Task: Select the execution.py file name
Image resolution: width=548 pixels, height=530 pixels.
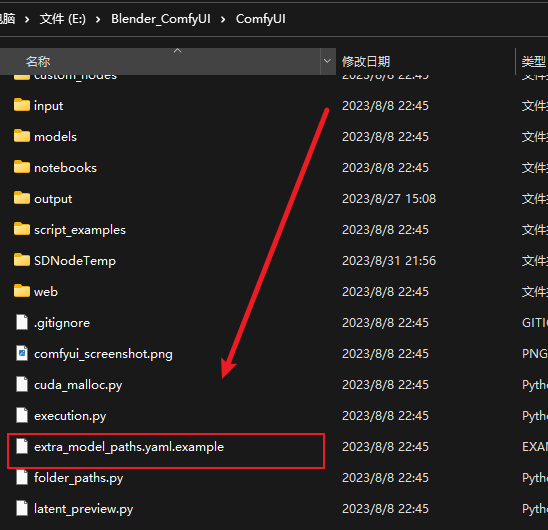Action: point(70,416)
